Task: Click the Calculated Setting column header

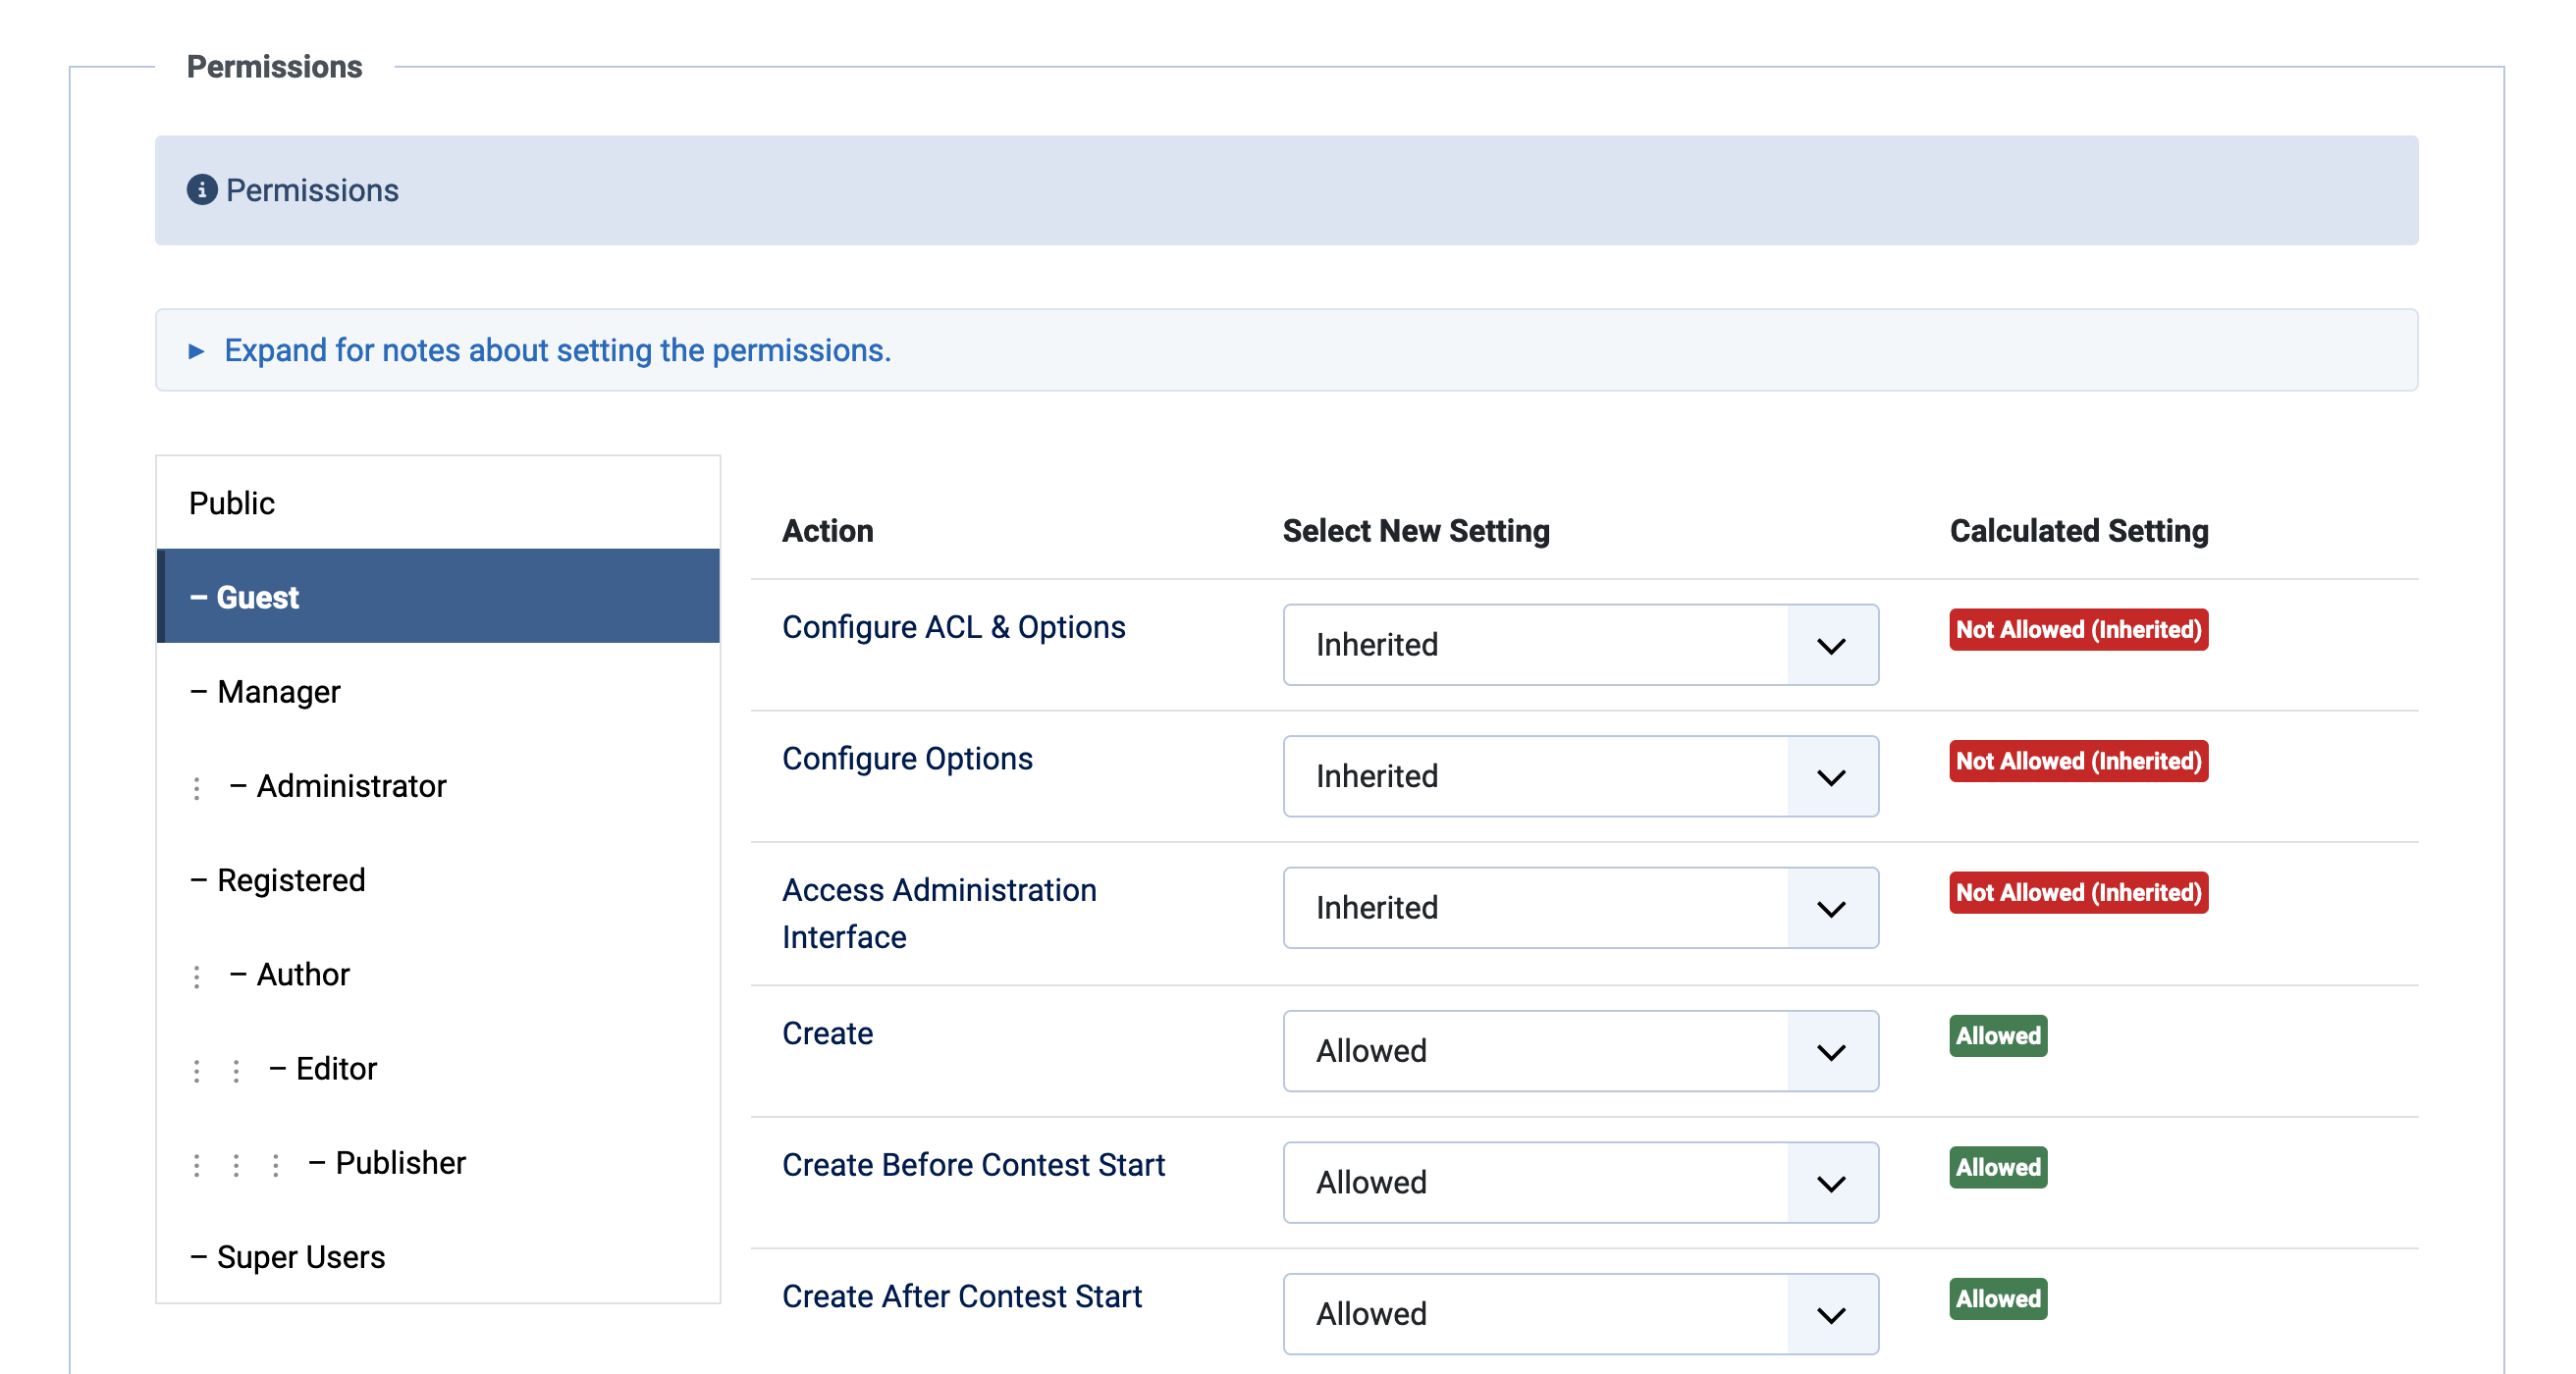Action: tap(2079, 530)
